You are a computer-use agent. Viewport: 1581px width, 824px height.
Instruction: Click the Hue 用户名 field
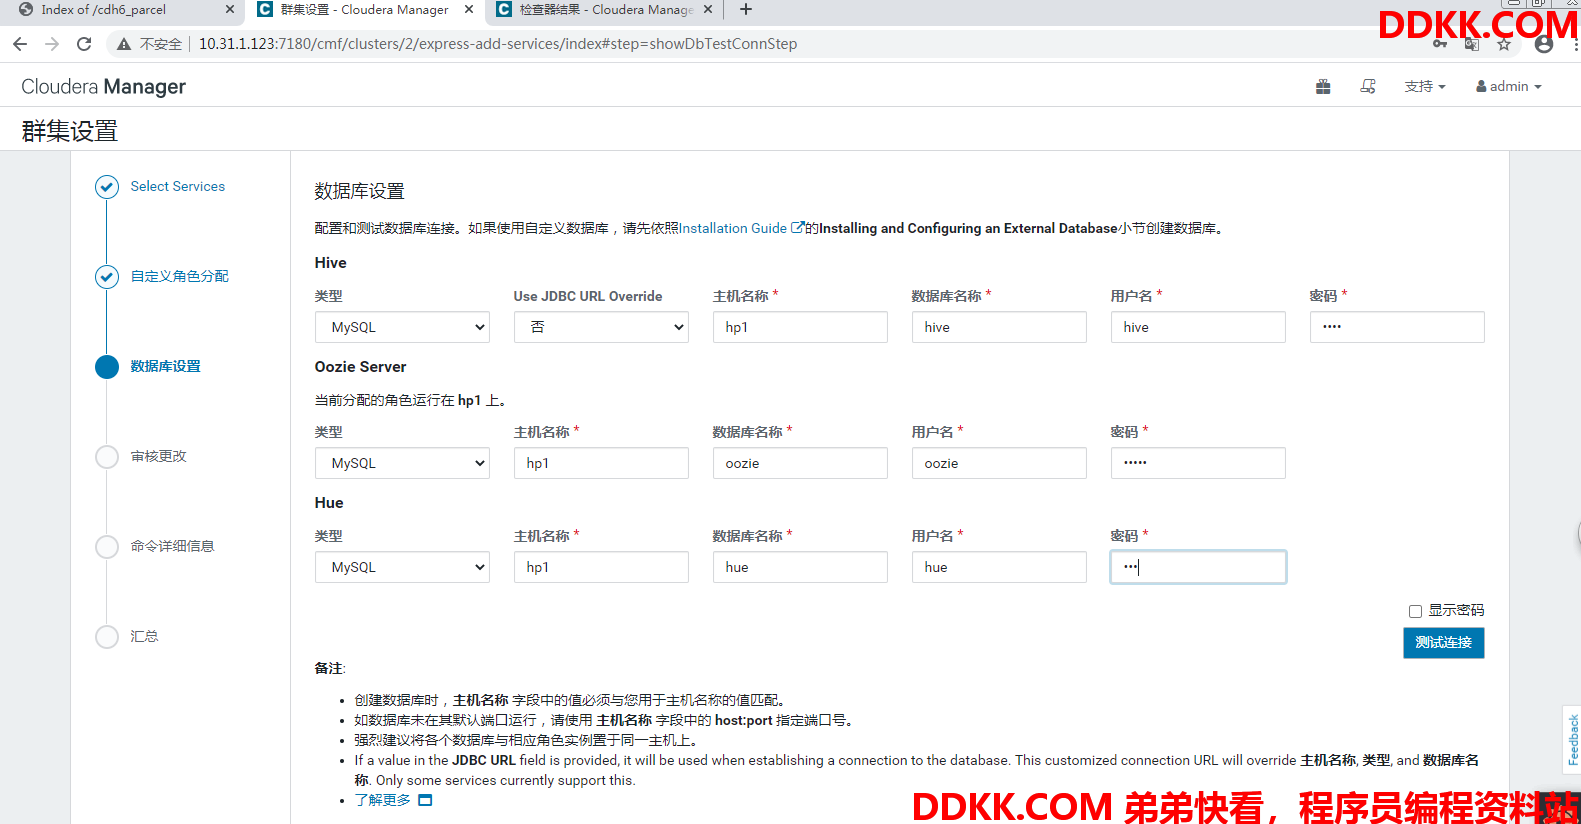click(x=999, y=567)
